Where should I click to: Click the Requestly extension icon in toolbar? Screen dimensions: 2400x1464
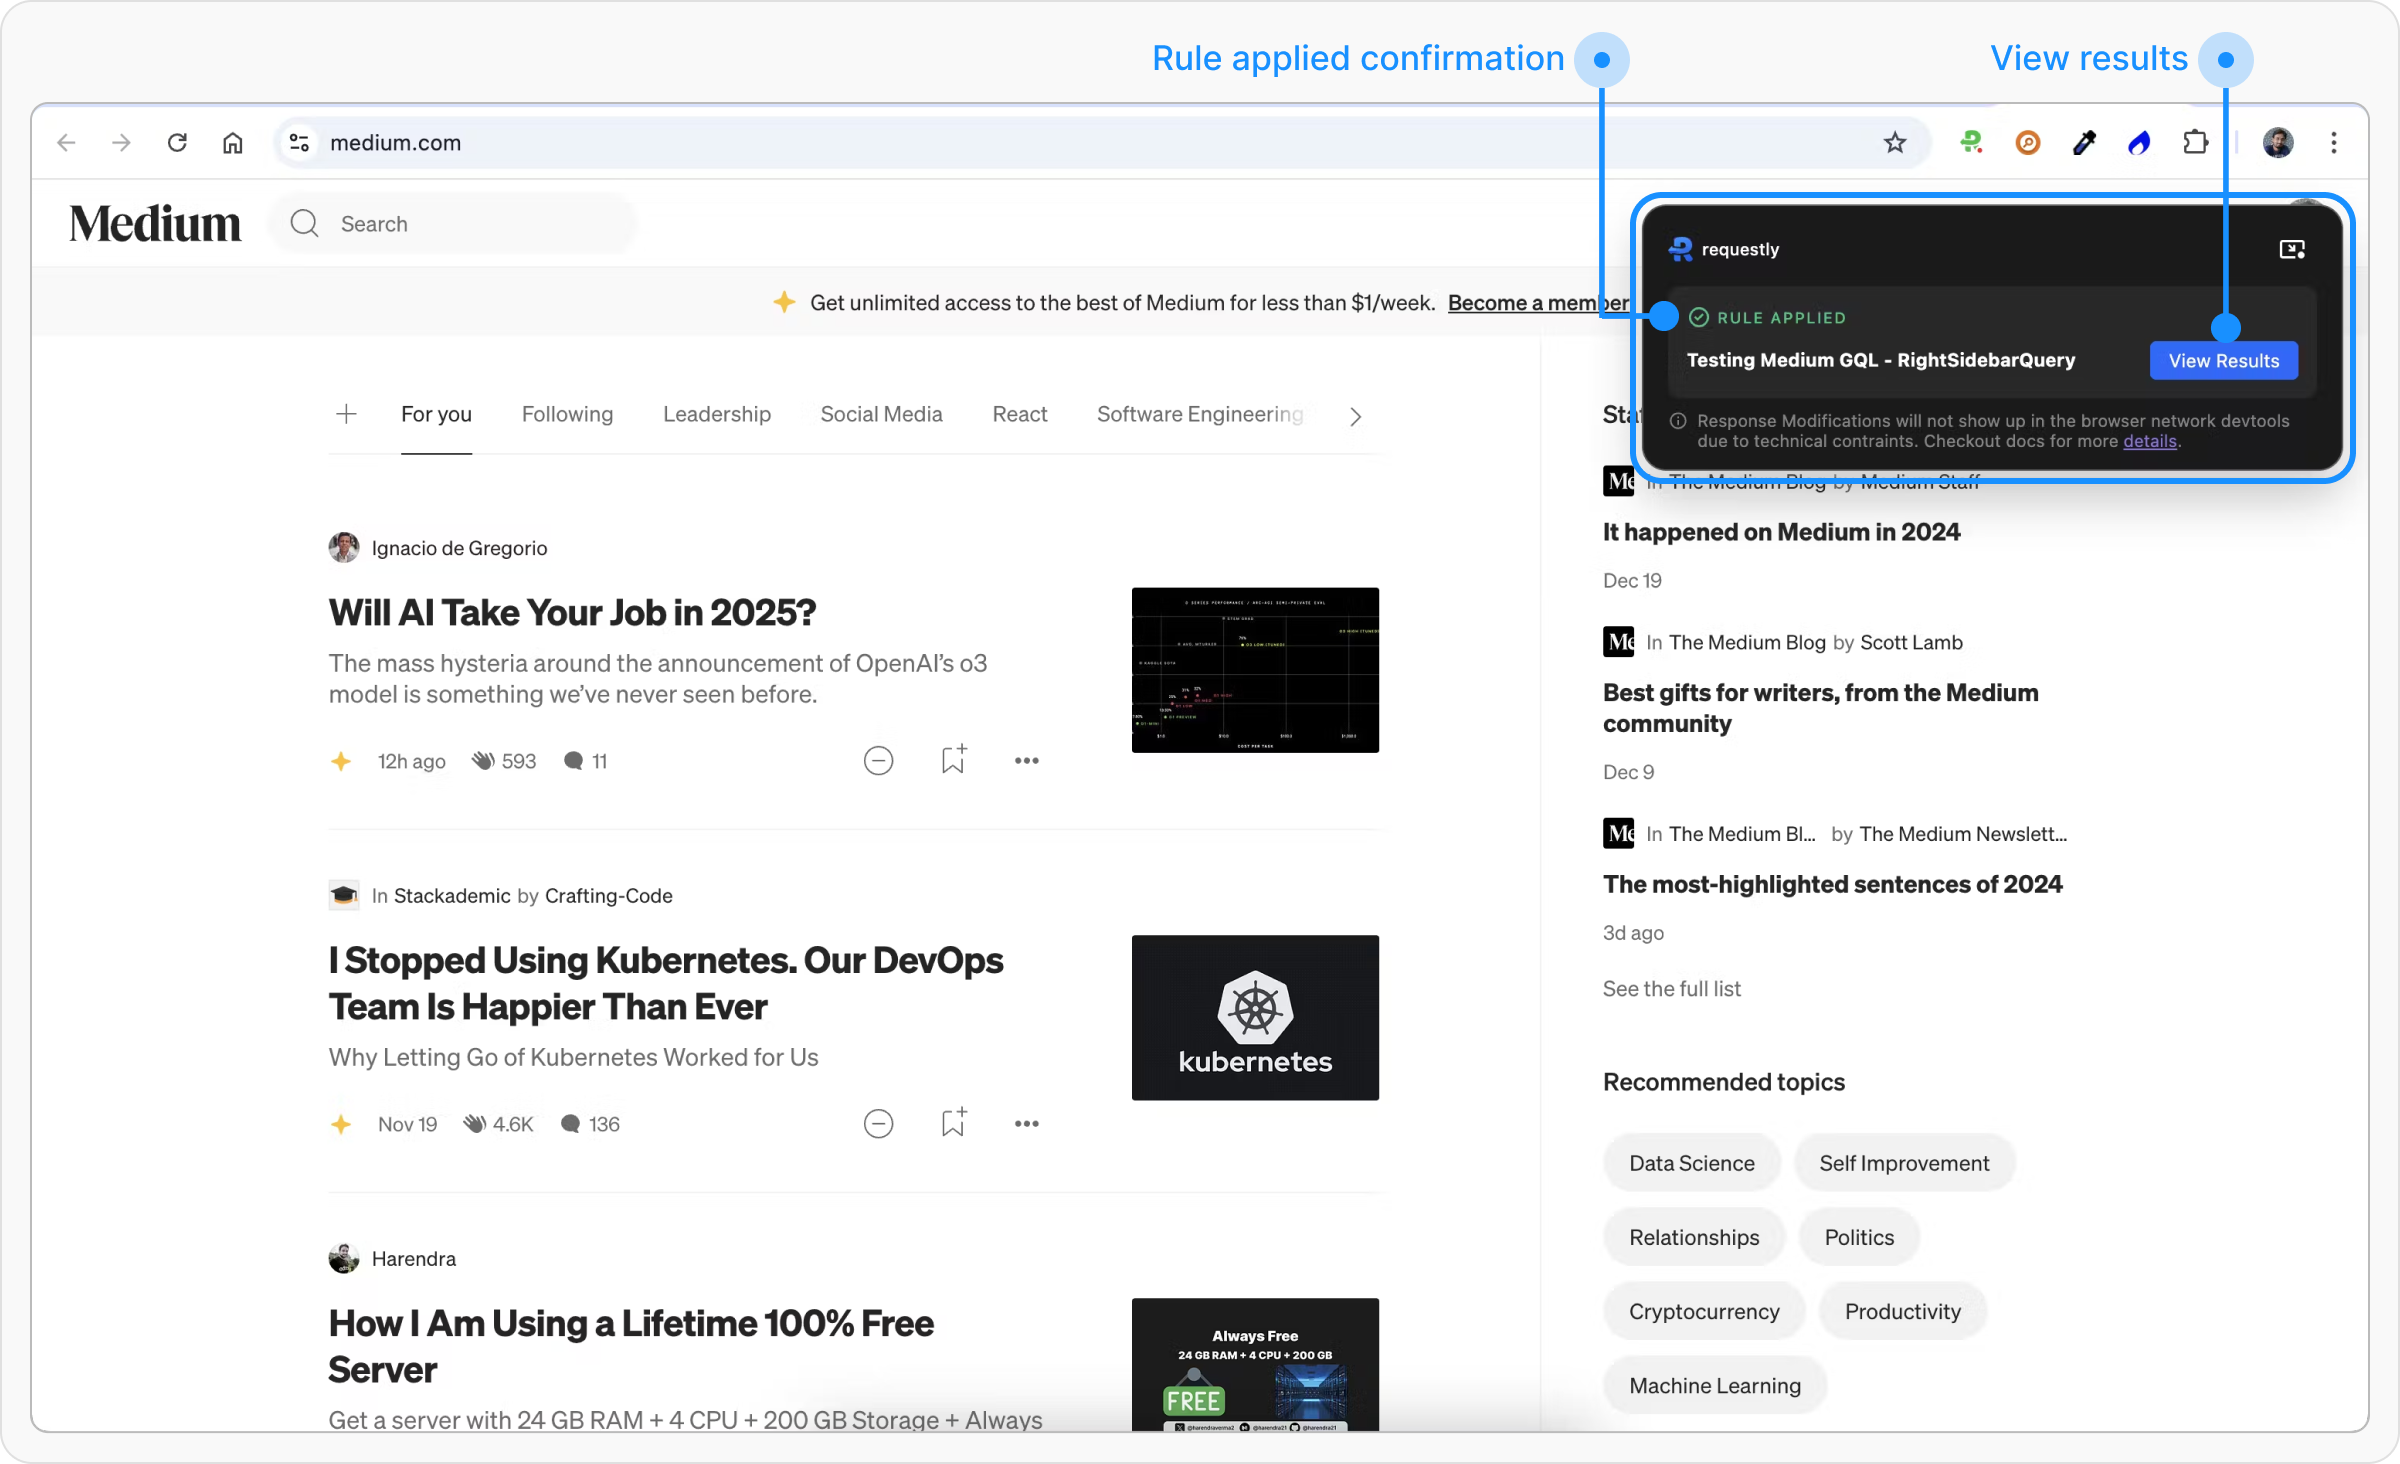(x=1971, y=143)
